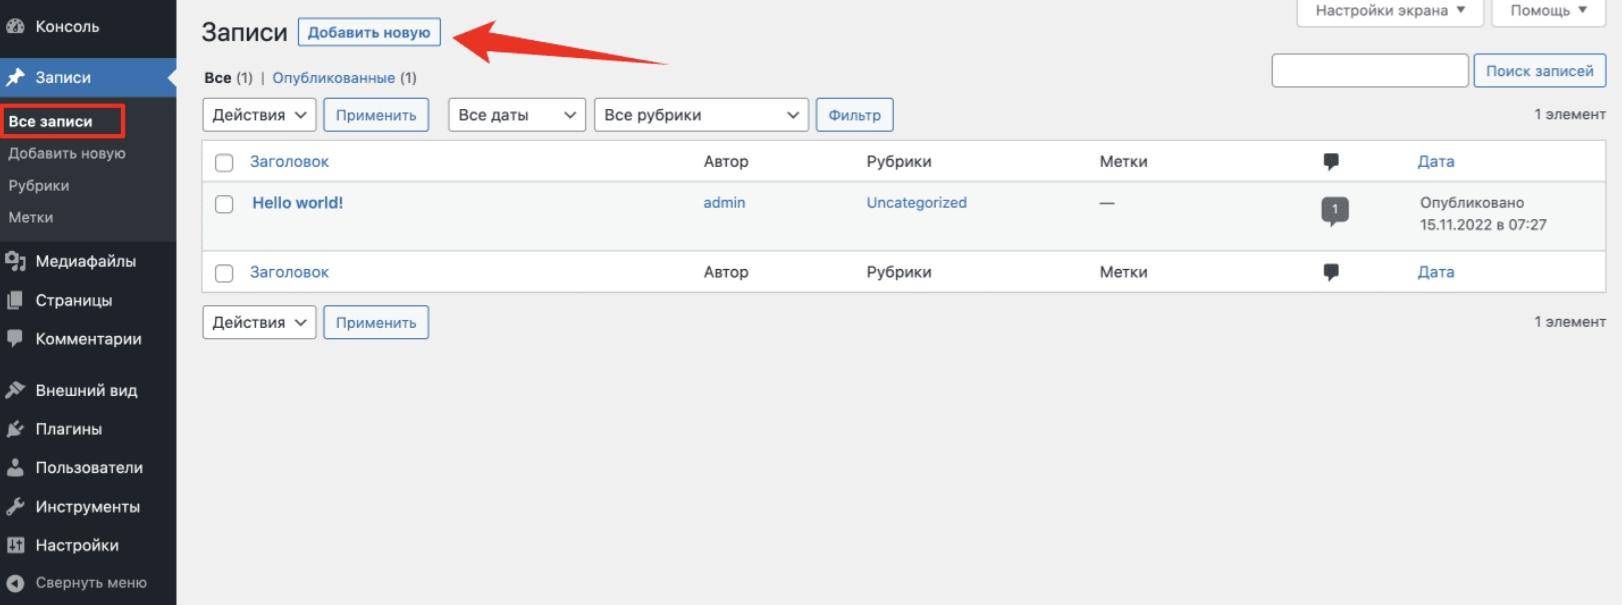Open Рубрики in the sidebar submenu
Screen dimensions: 1622x605
click(39, 186)
